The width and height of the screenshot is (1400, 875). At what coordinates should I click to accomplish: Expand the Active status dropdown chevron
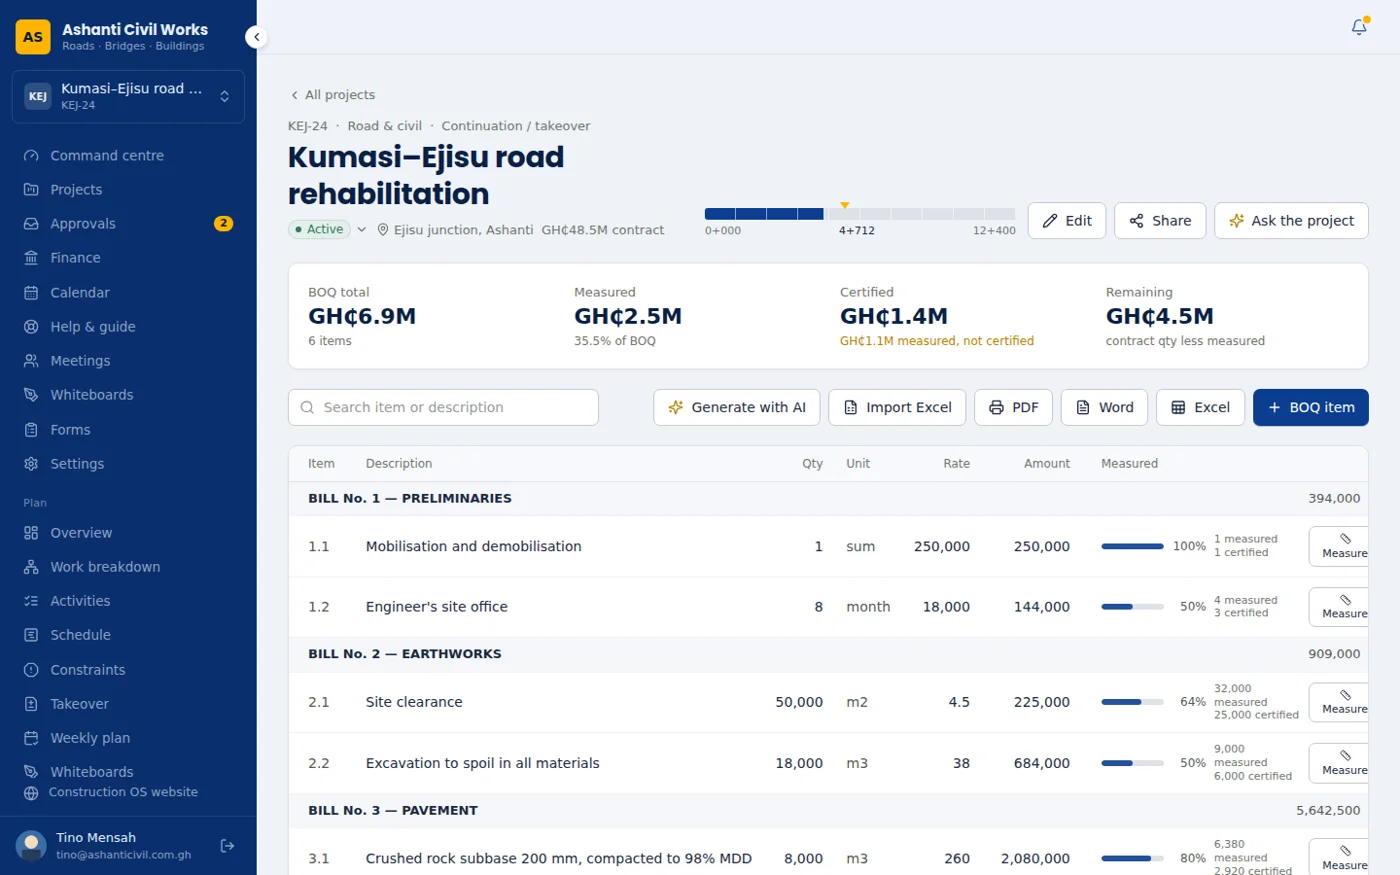pyautogui.click(x=362, y=230)
